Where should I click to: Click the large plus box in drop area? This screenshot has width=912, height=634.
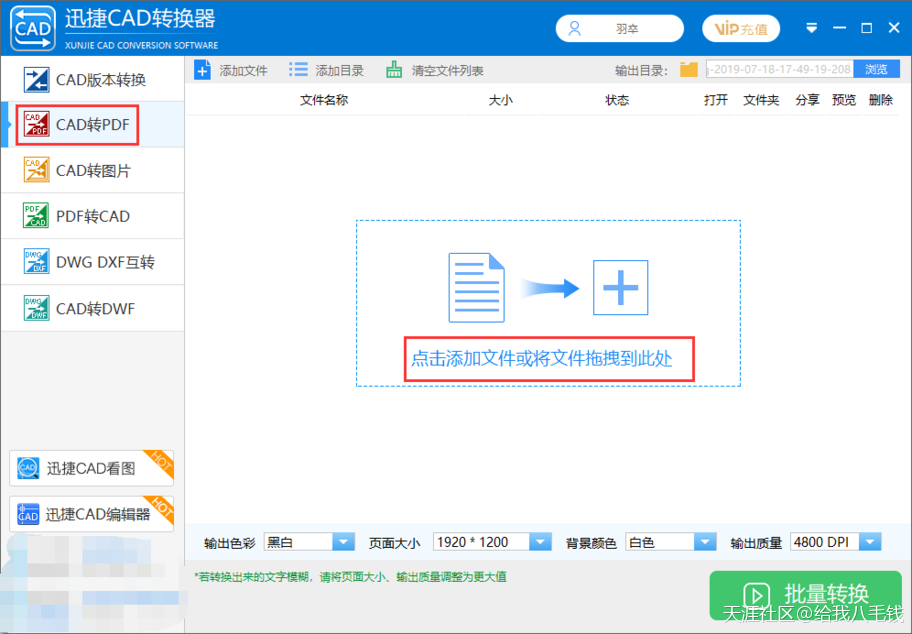click(620, 287)
